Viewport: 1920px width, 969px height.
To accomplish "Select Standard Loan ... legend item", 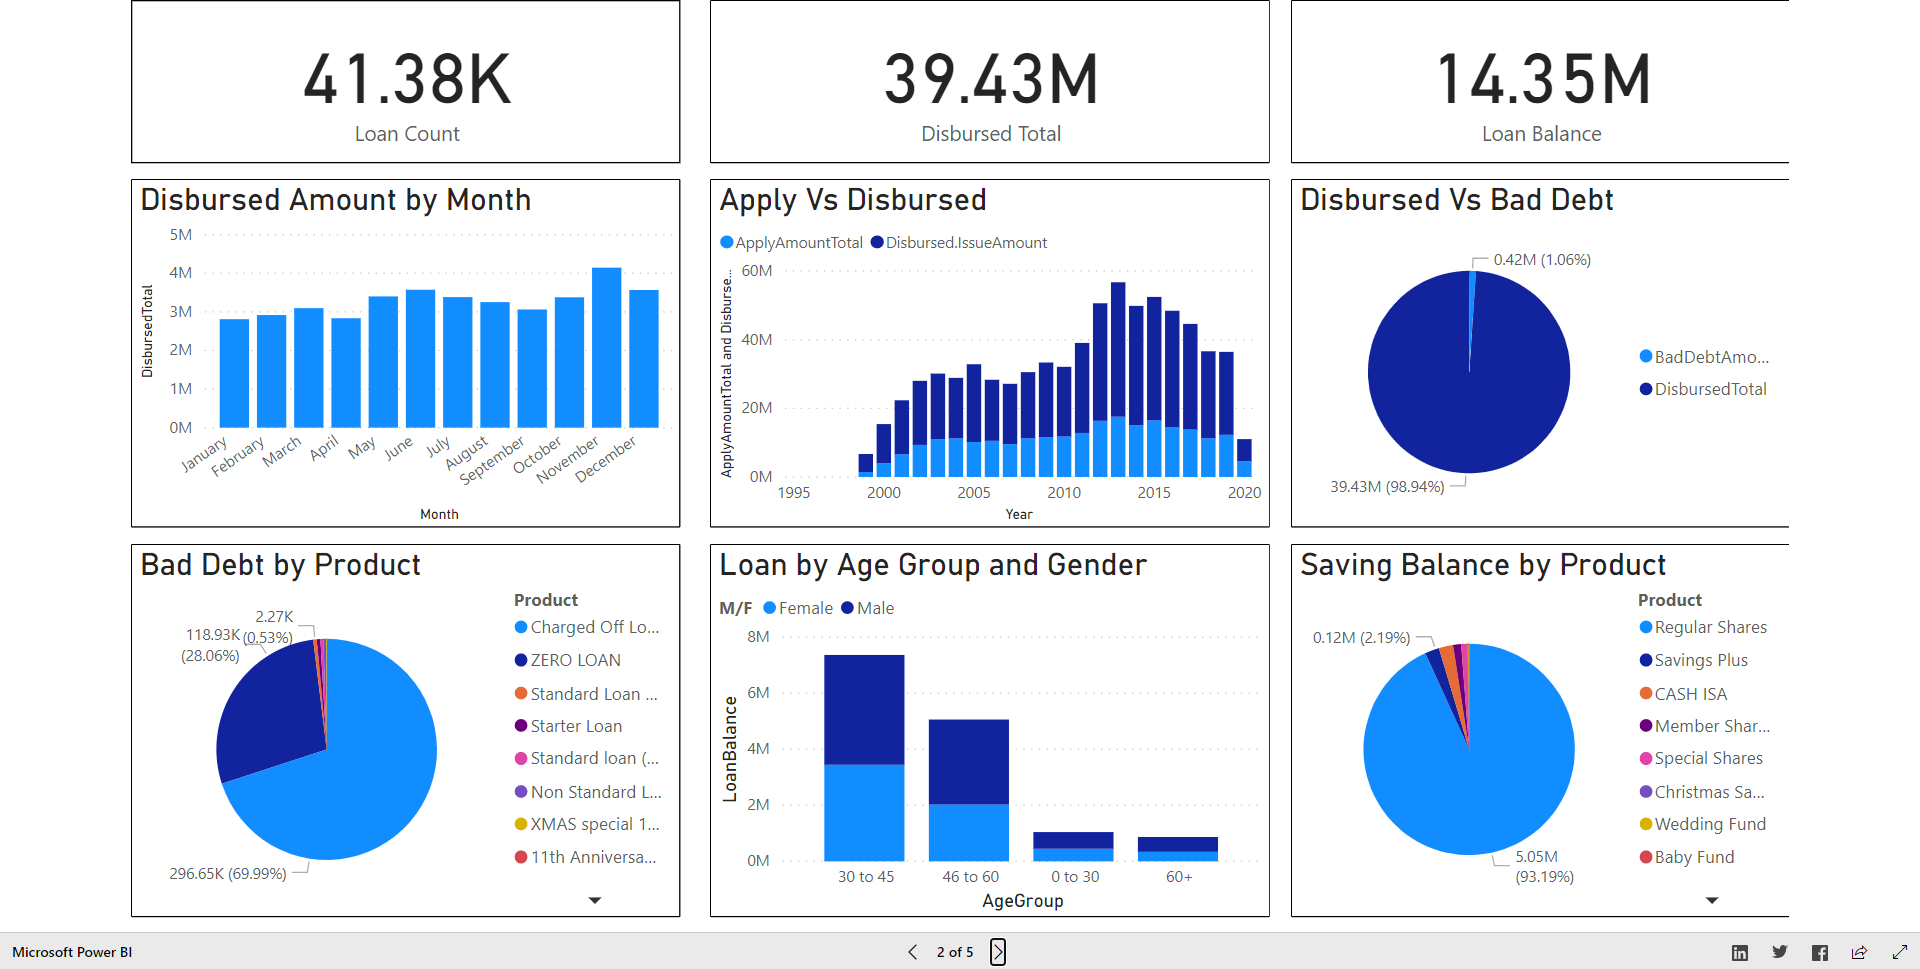I will [586, 694].
